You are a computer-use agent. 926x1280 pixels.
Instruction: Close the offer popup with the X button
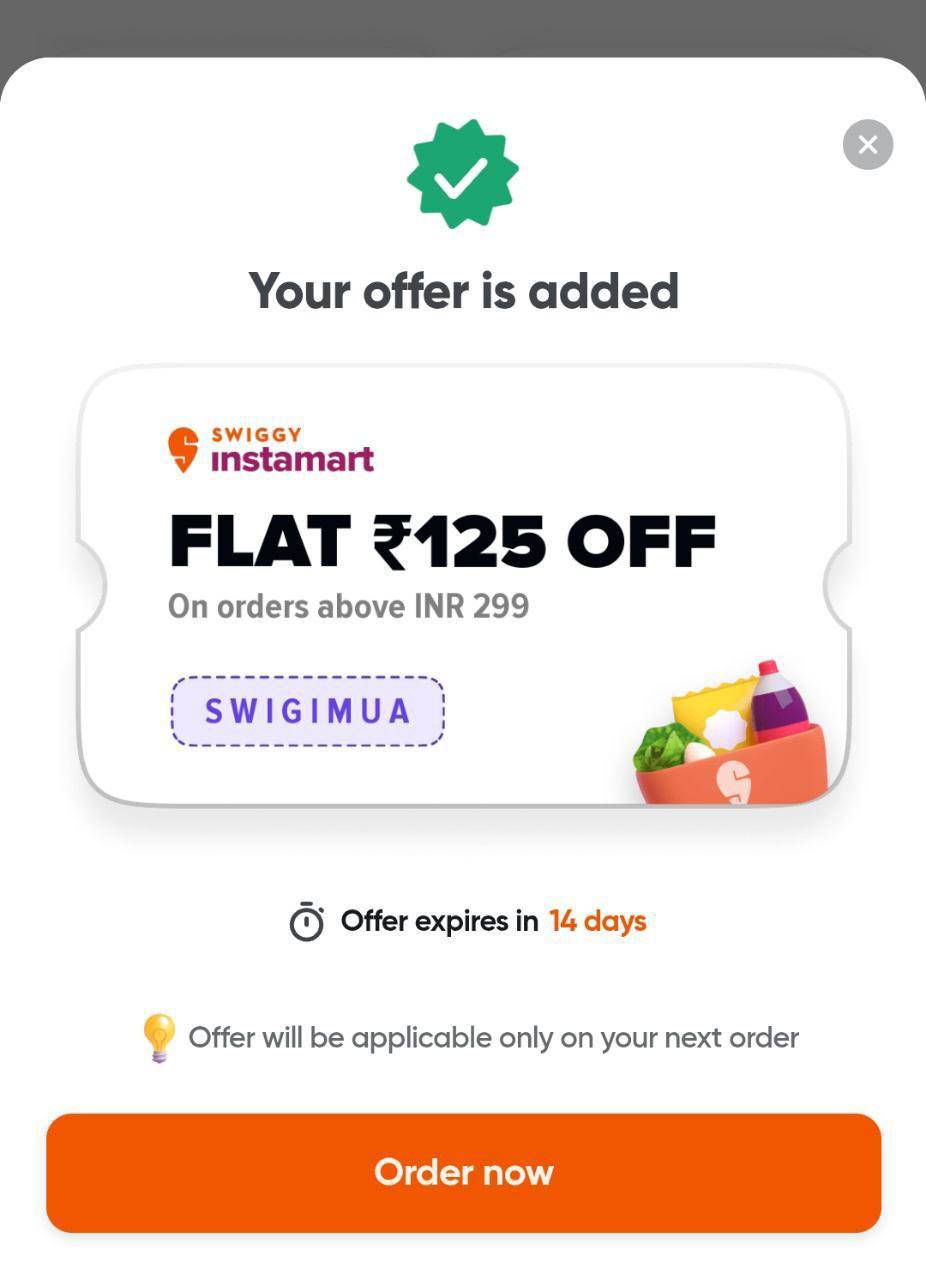(x=867, y=144)
